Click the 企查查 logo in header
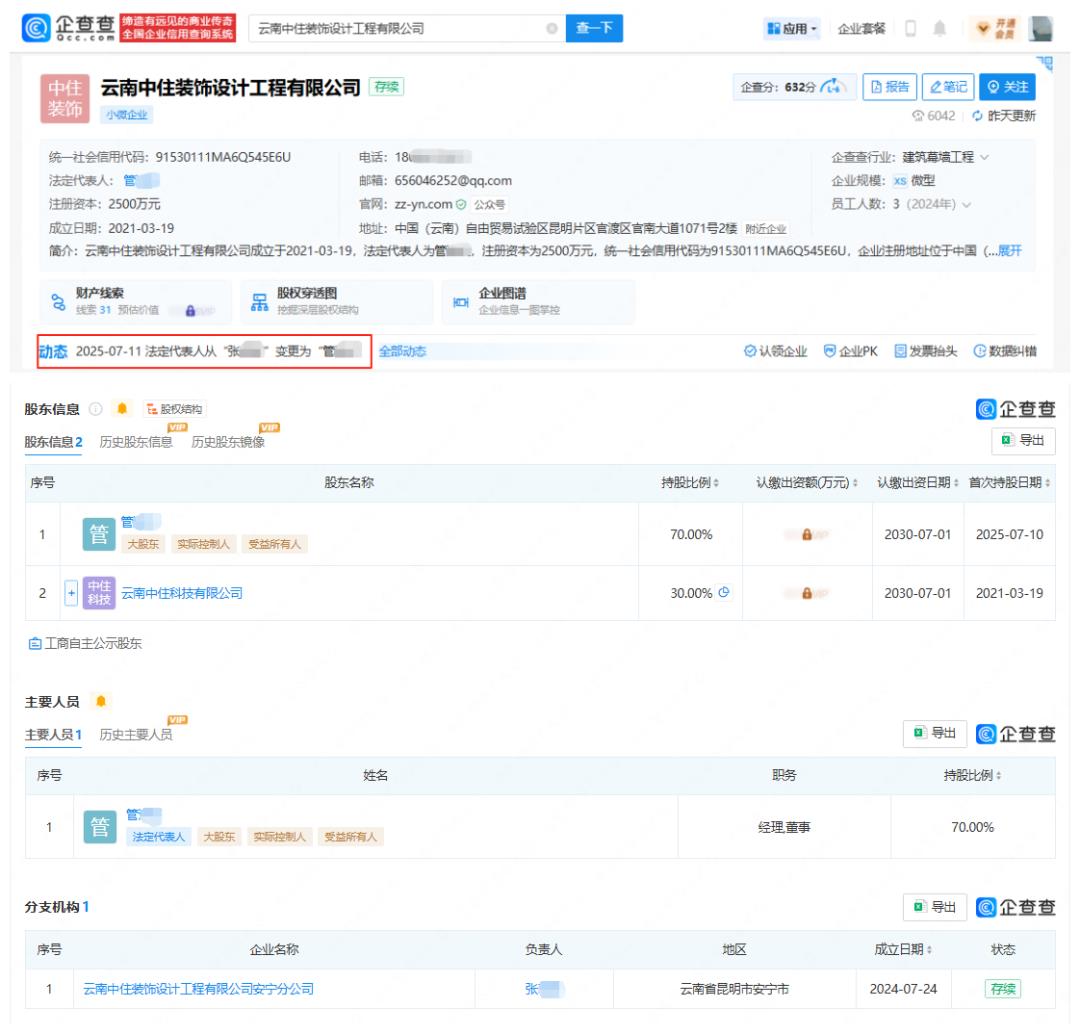 (x=68, y=28)
